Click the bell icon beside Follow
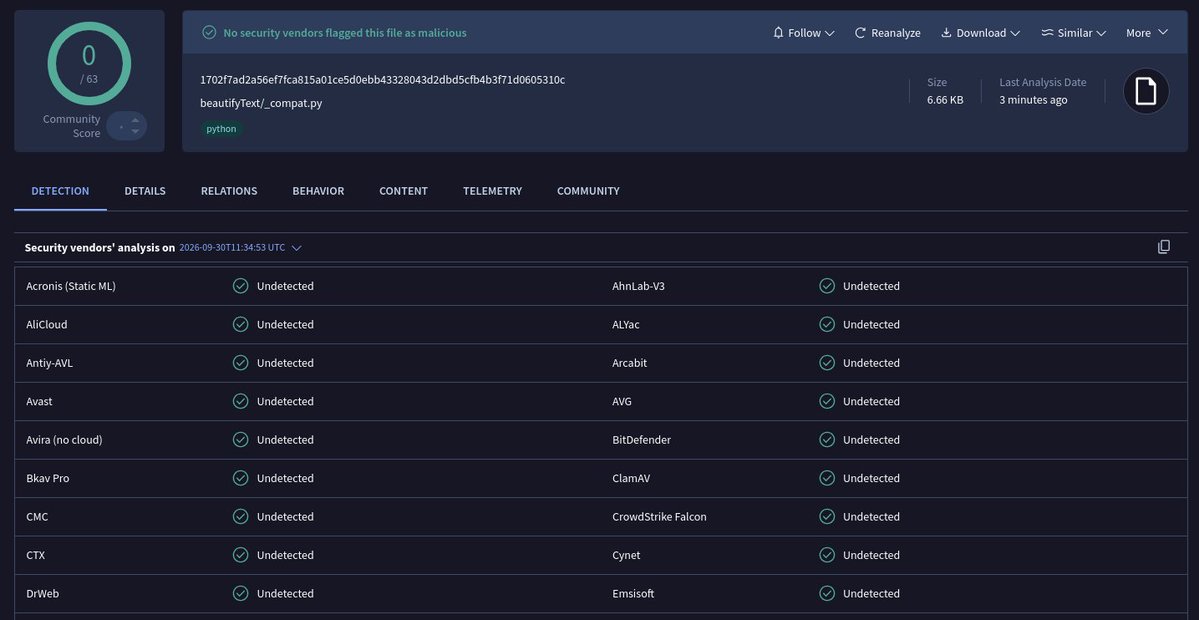Screen dimensions: 1199x620 pos(778,33)
